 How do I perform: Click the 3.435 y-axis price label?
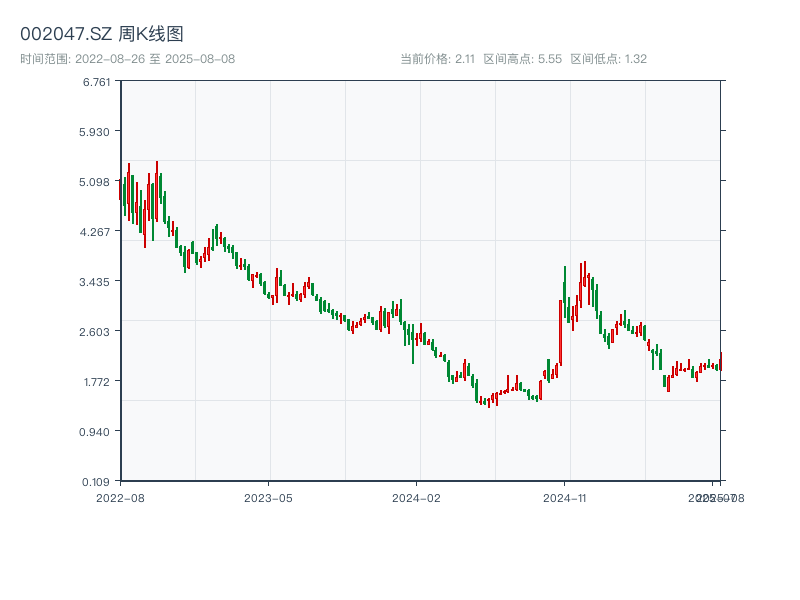click(98, 281)
